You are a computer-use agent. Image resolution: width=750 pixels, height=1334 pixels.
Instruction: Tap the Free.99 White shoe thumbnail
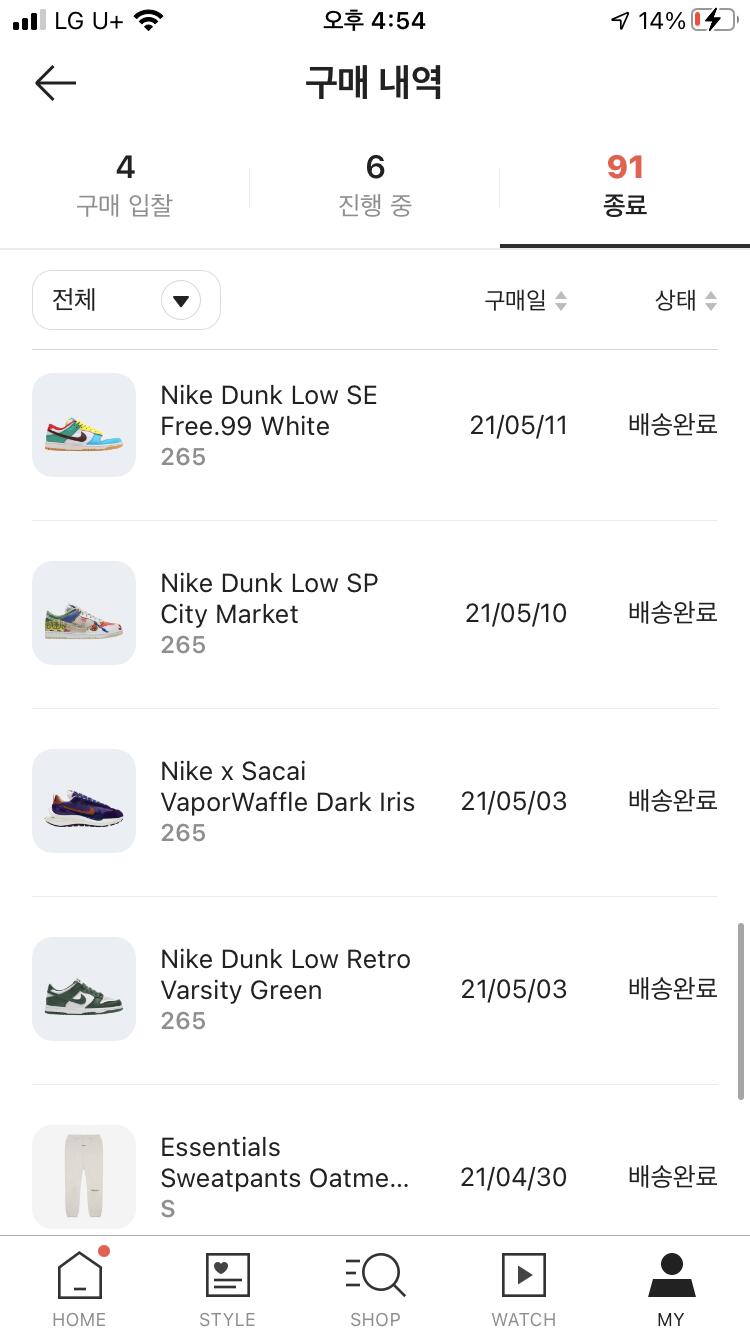tap(84, 425)
